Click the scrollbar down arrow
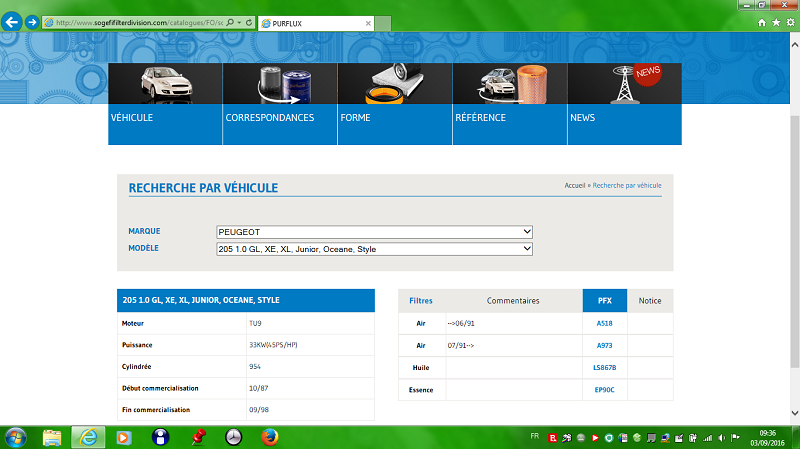The height and width of the screenshot is (449, 800). [795, 413]
